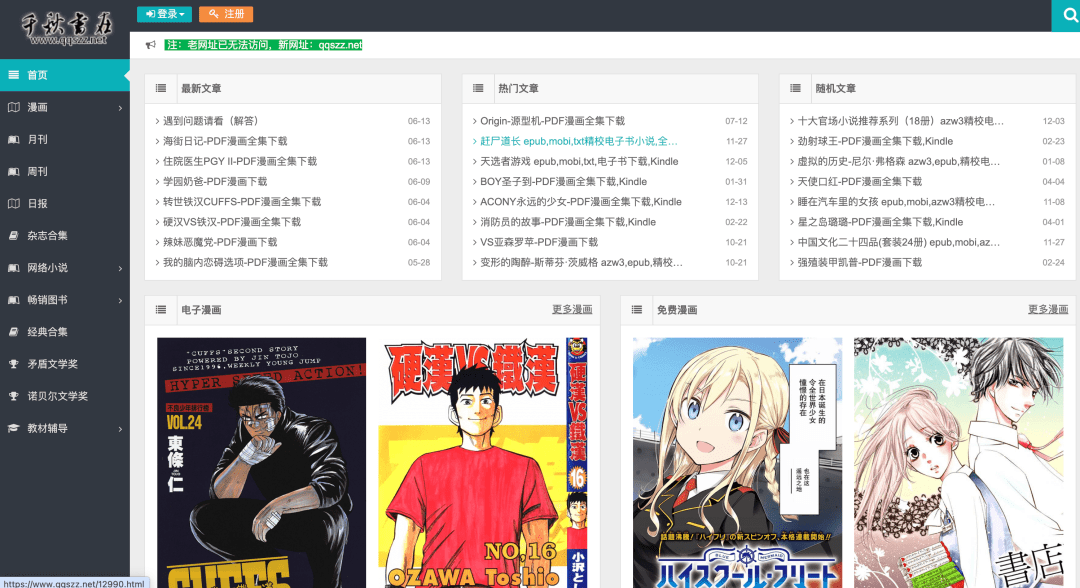
Task: Click the 首页 home menu icon
Action: pyautogui.click(x=14, y=74)
